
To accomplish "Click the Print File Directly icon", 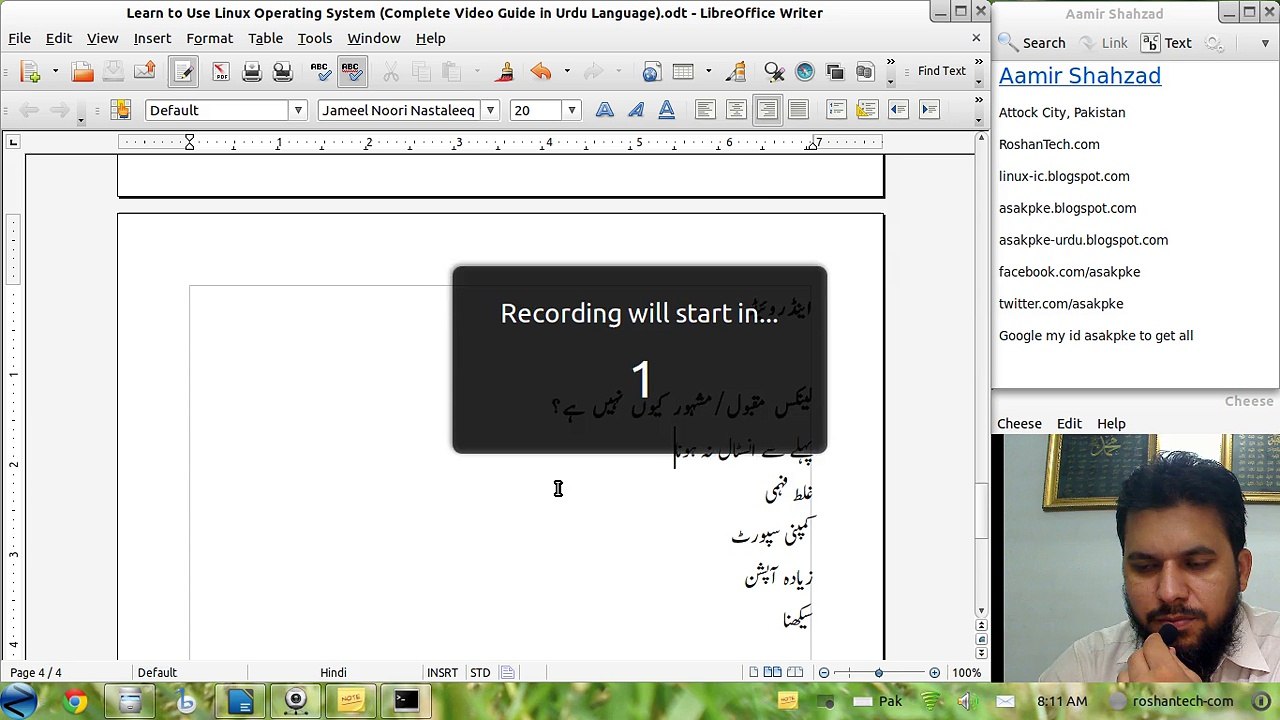I will [x=252, y=72].
